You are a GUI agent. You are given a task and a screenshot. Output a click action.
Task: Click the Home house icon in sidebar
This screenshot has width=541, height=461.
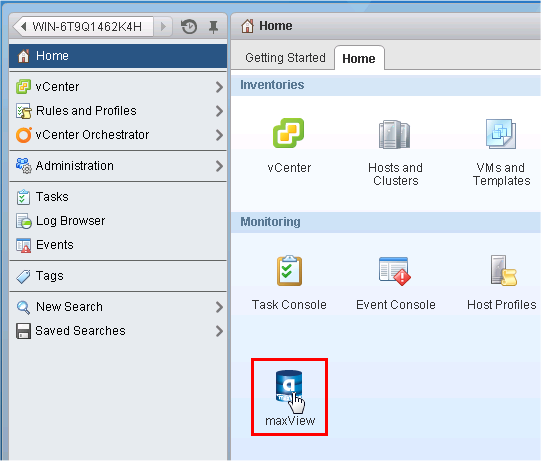tap(23, 56)
